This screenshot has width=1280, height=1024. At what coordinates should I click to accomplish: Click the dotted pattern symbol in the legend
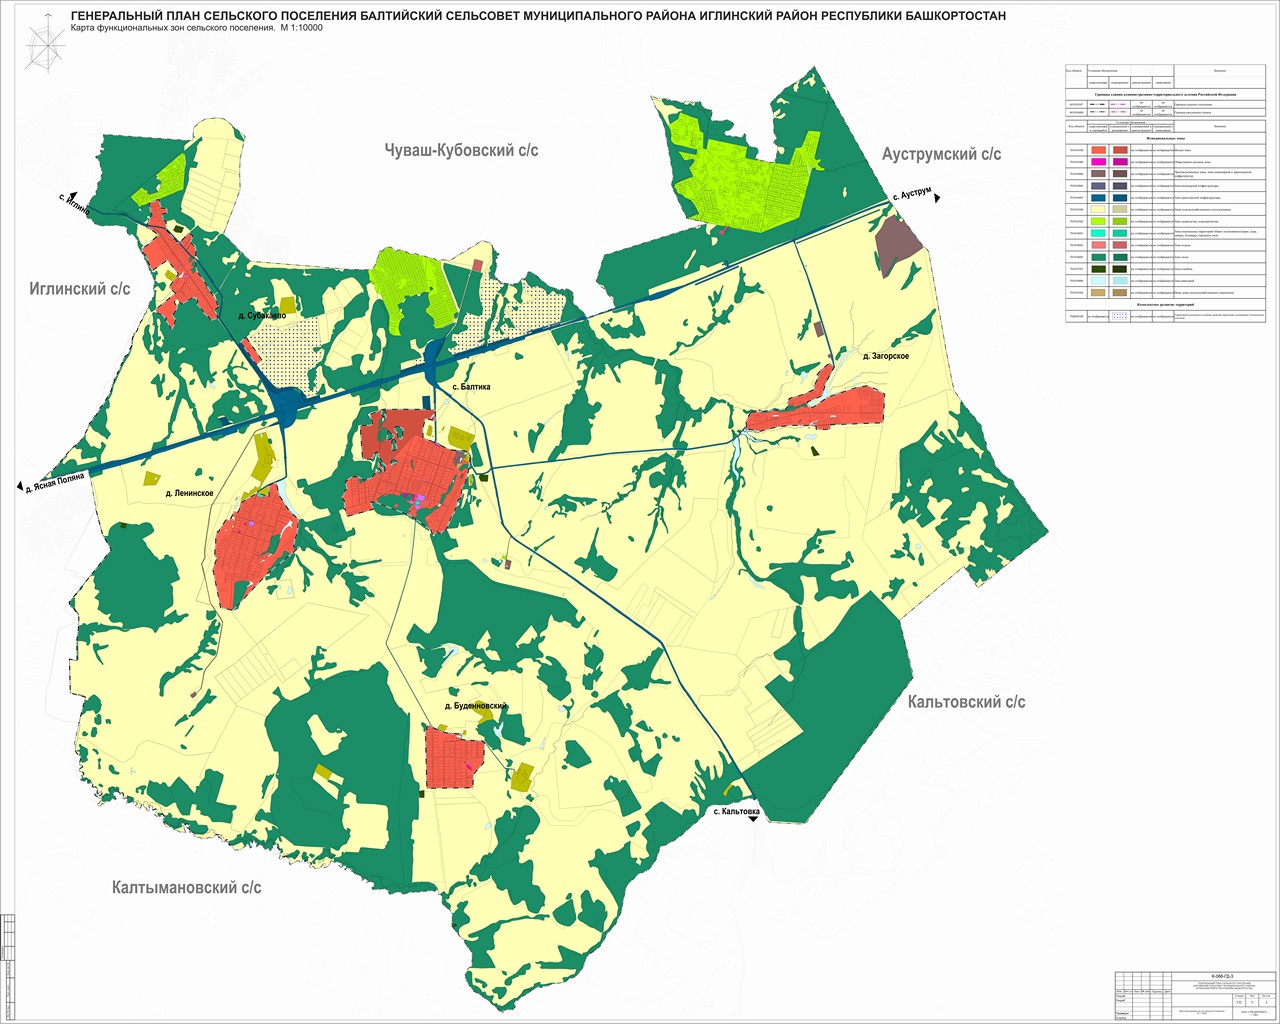[x=1120, y=315]
